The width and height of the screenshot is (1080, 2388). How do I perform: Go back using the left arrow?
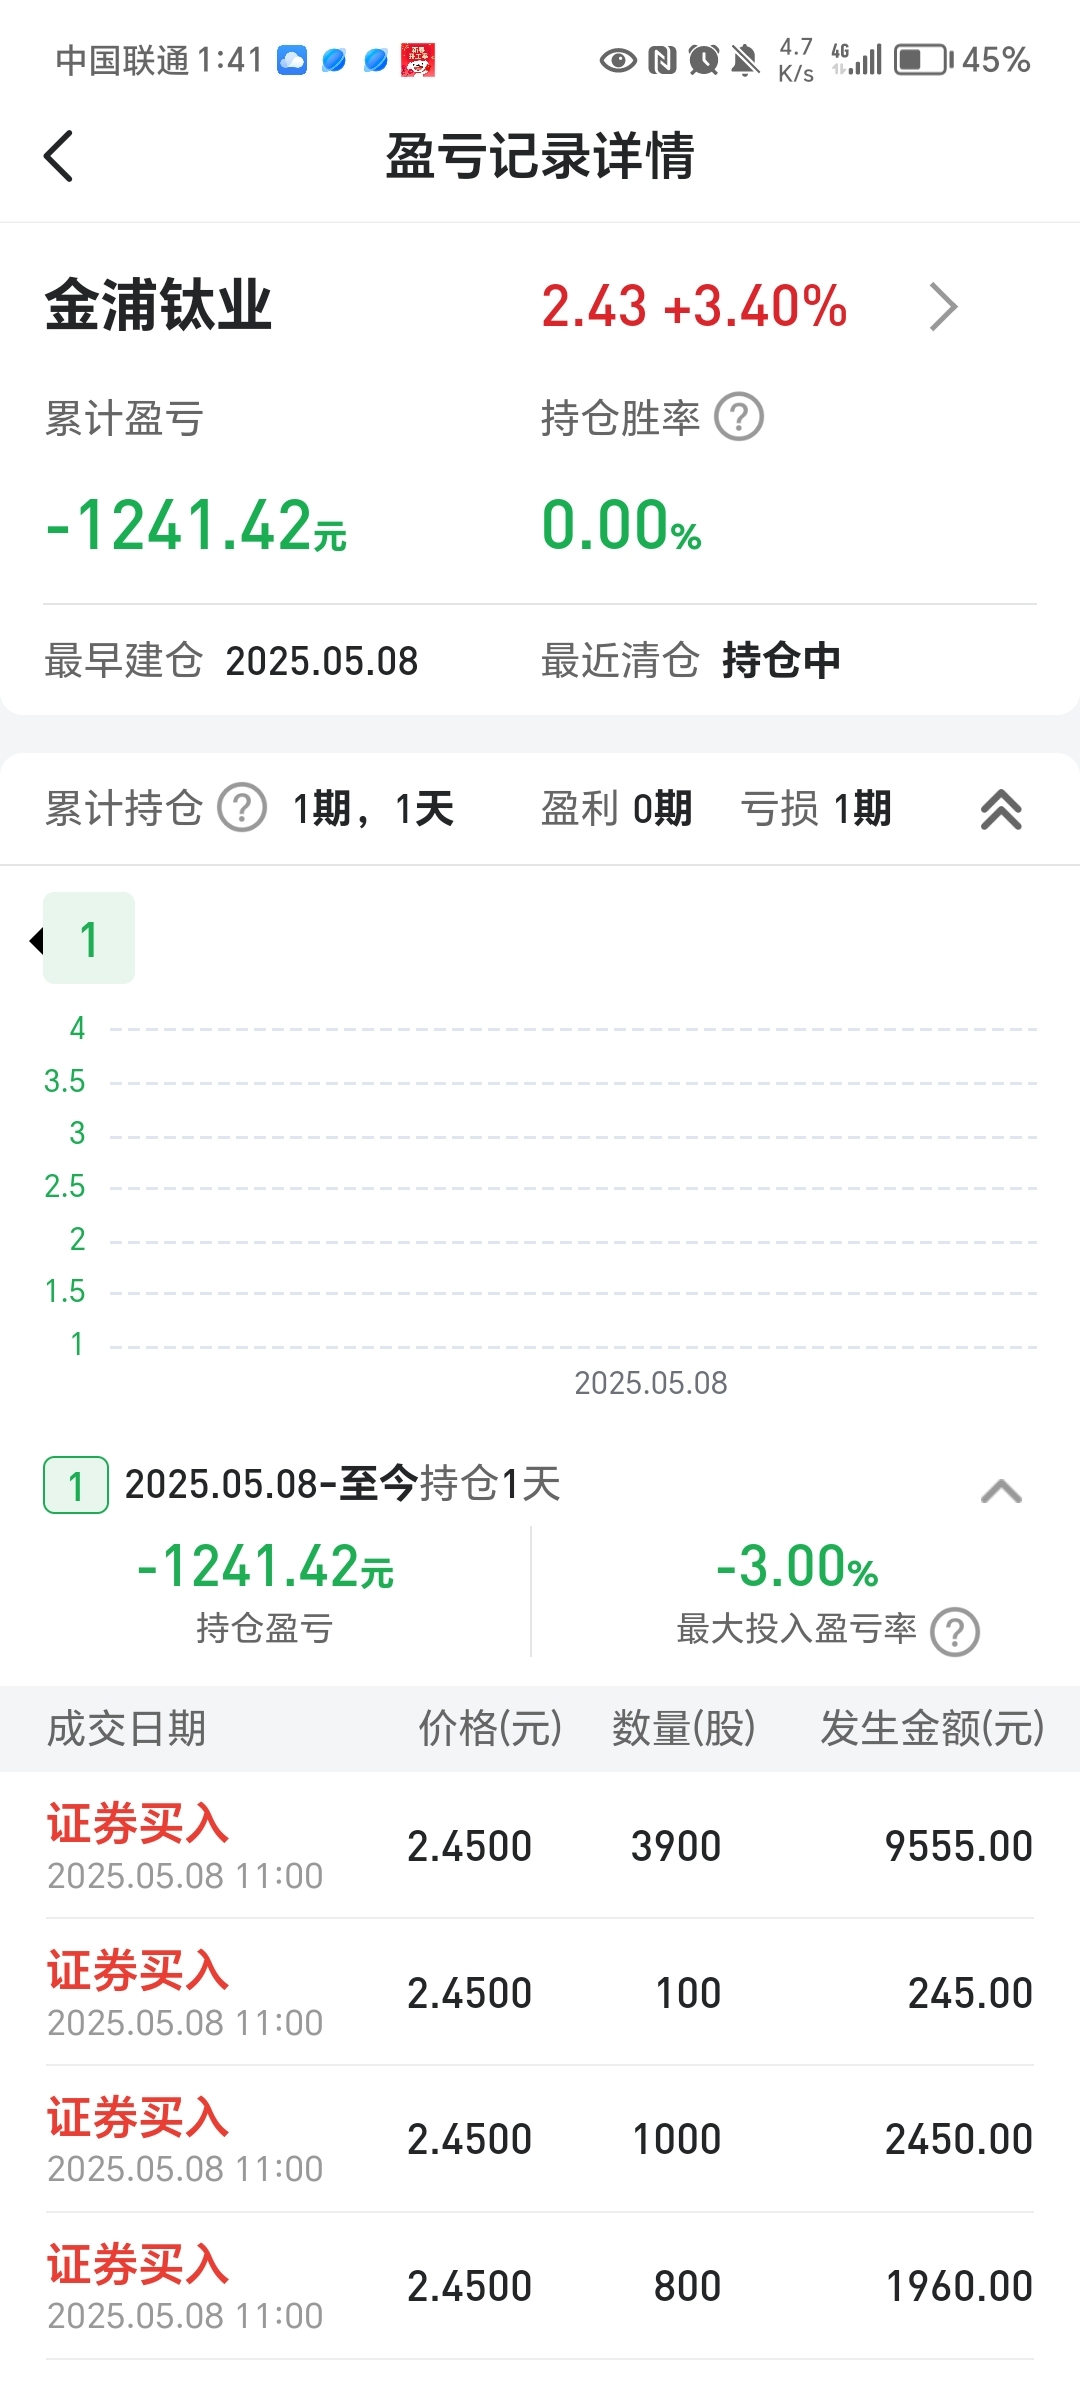(x=59, y=156)
